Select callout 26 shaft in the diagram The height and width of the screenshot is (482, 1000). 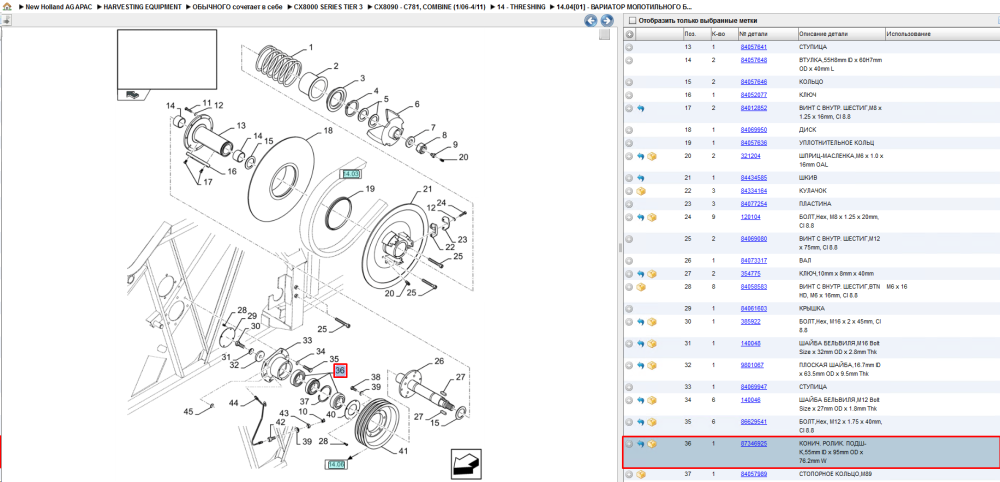pos(439,361)
